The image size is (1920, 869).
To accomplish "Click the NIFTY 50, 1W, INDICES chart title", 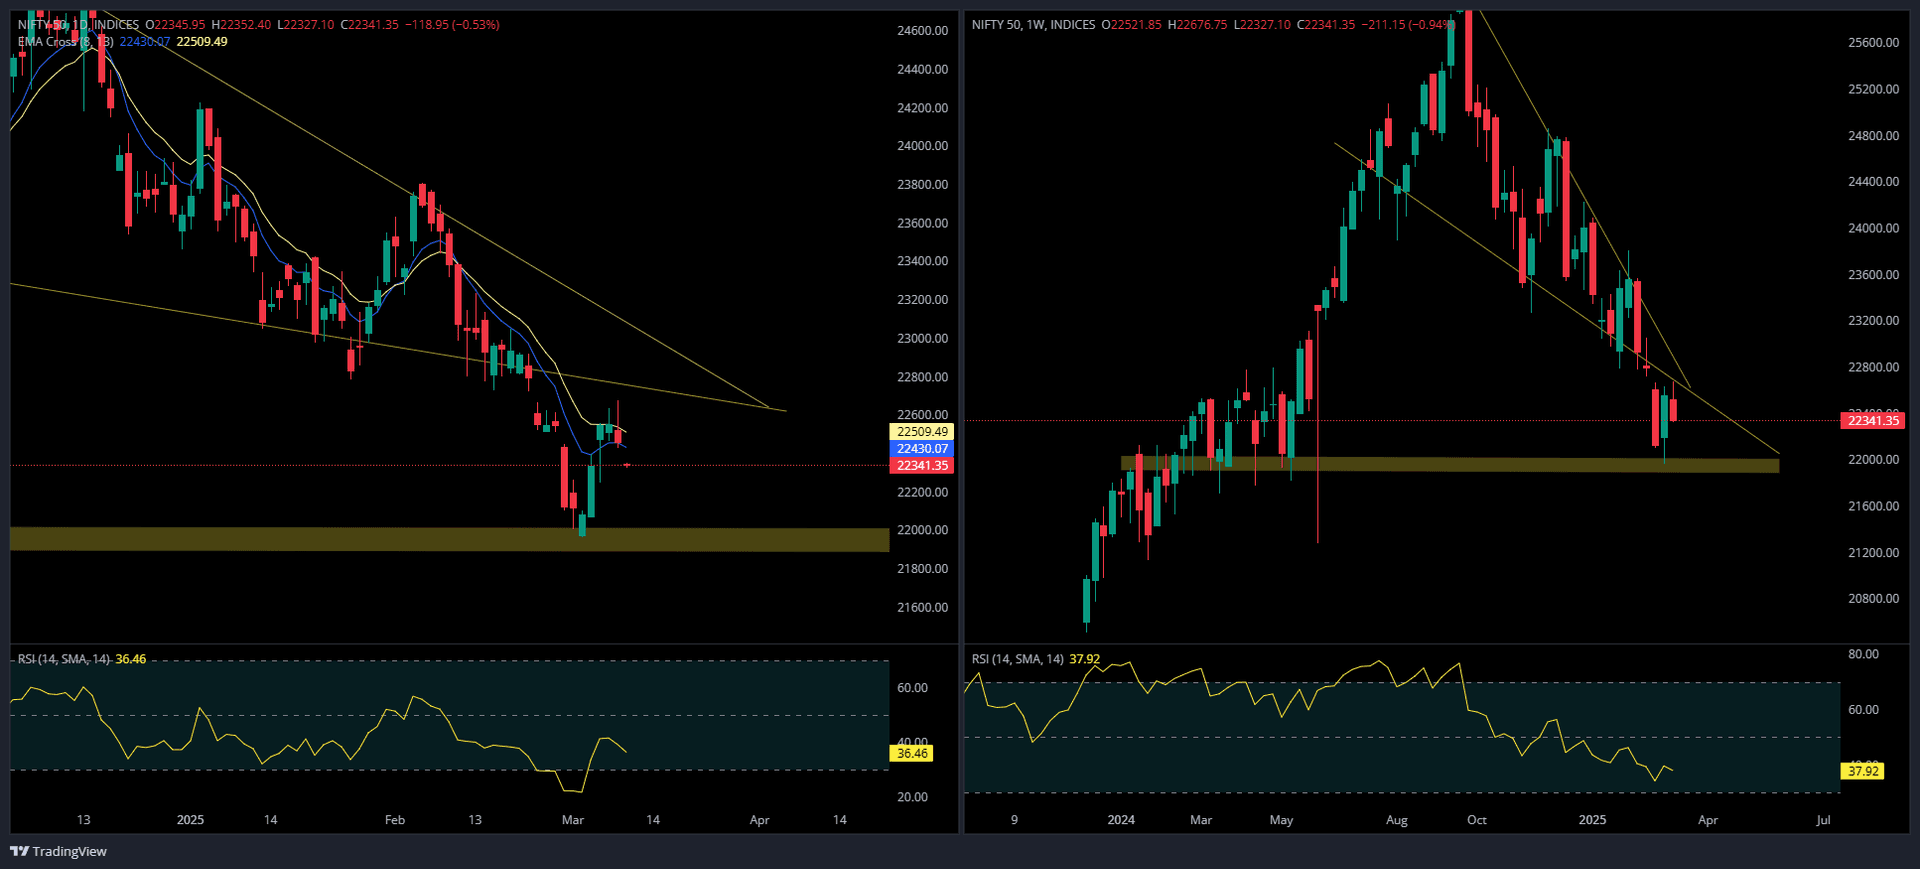I will (1033, 24).
